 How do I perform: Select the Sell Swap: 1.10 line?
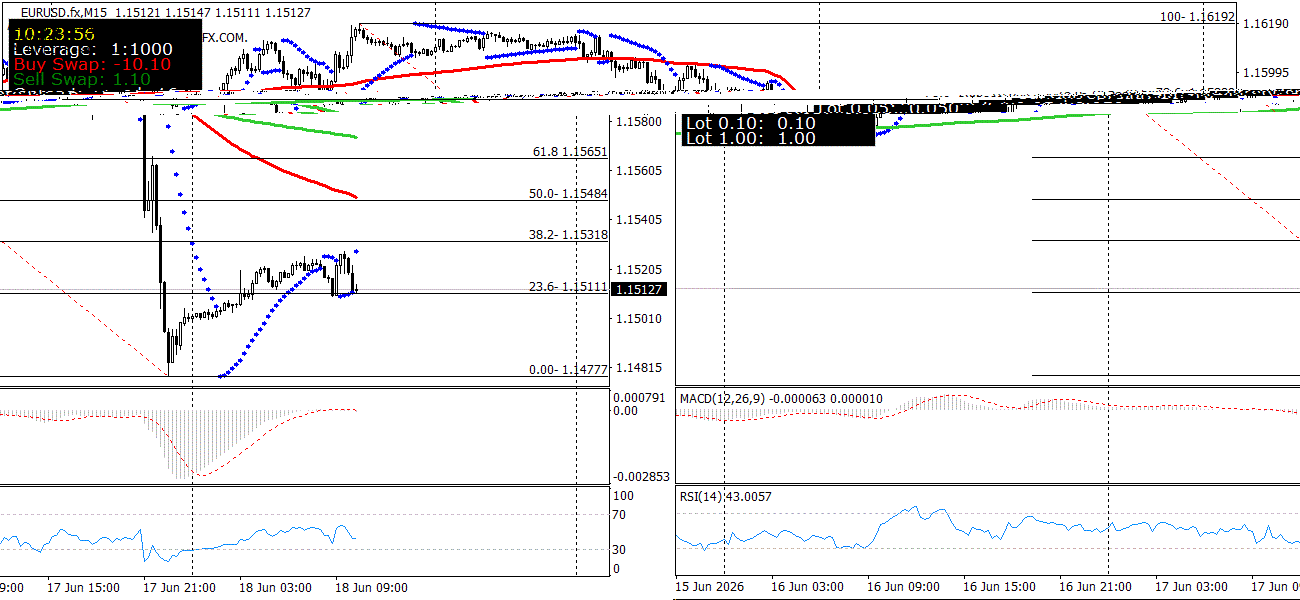(x=82, y=79)
